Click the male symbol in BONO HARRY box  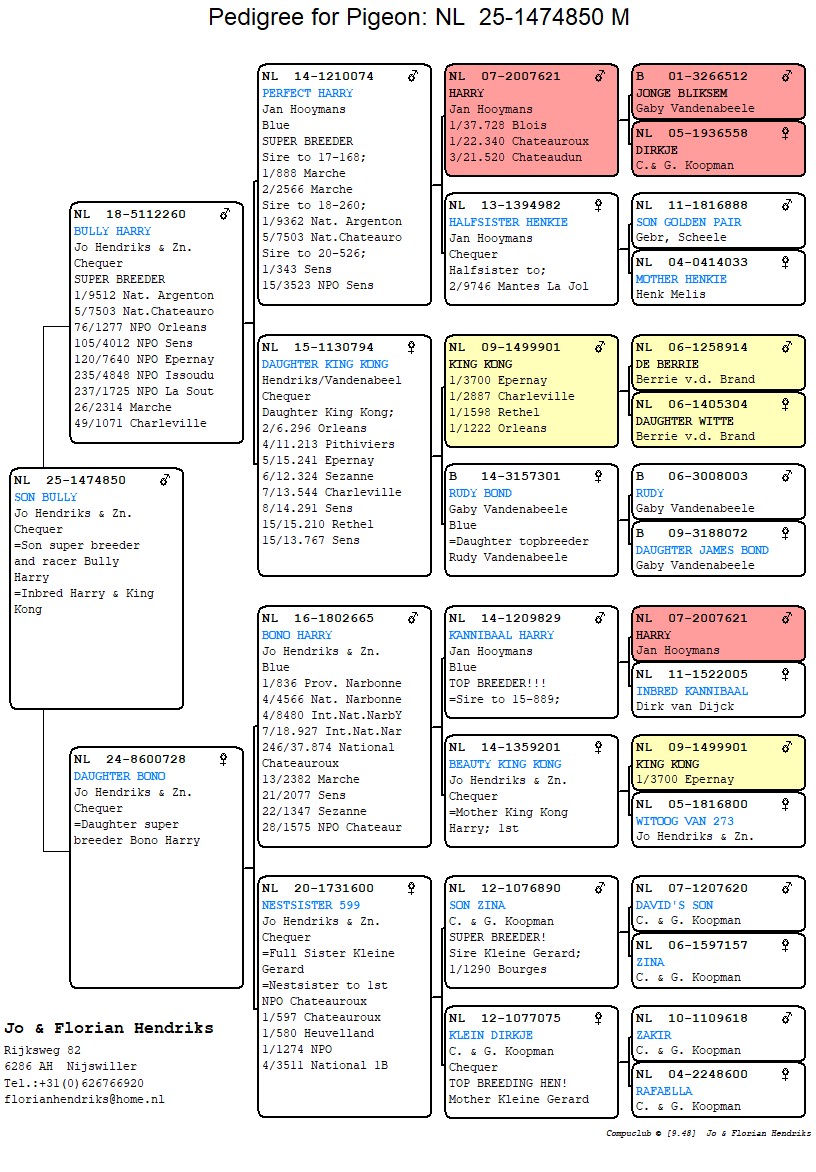point(412,619)
